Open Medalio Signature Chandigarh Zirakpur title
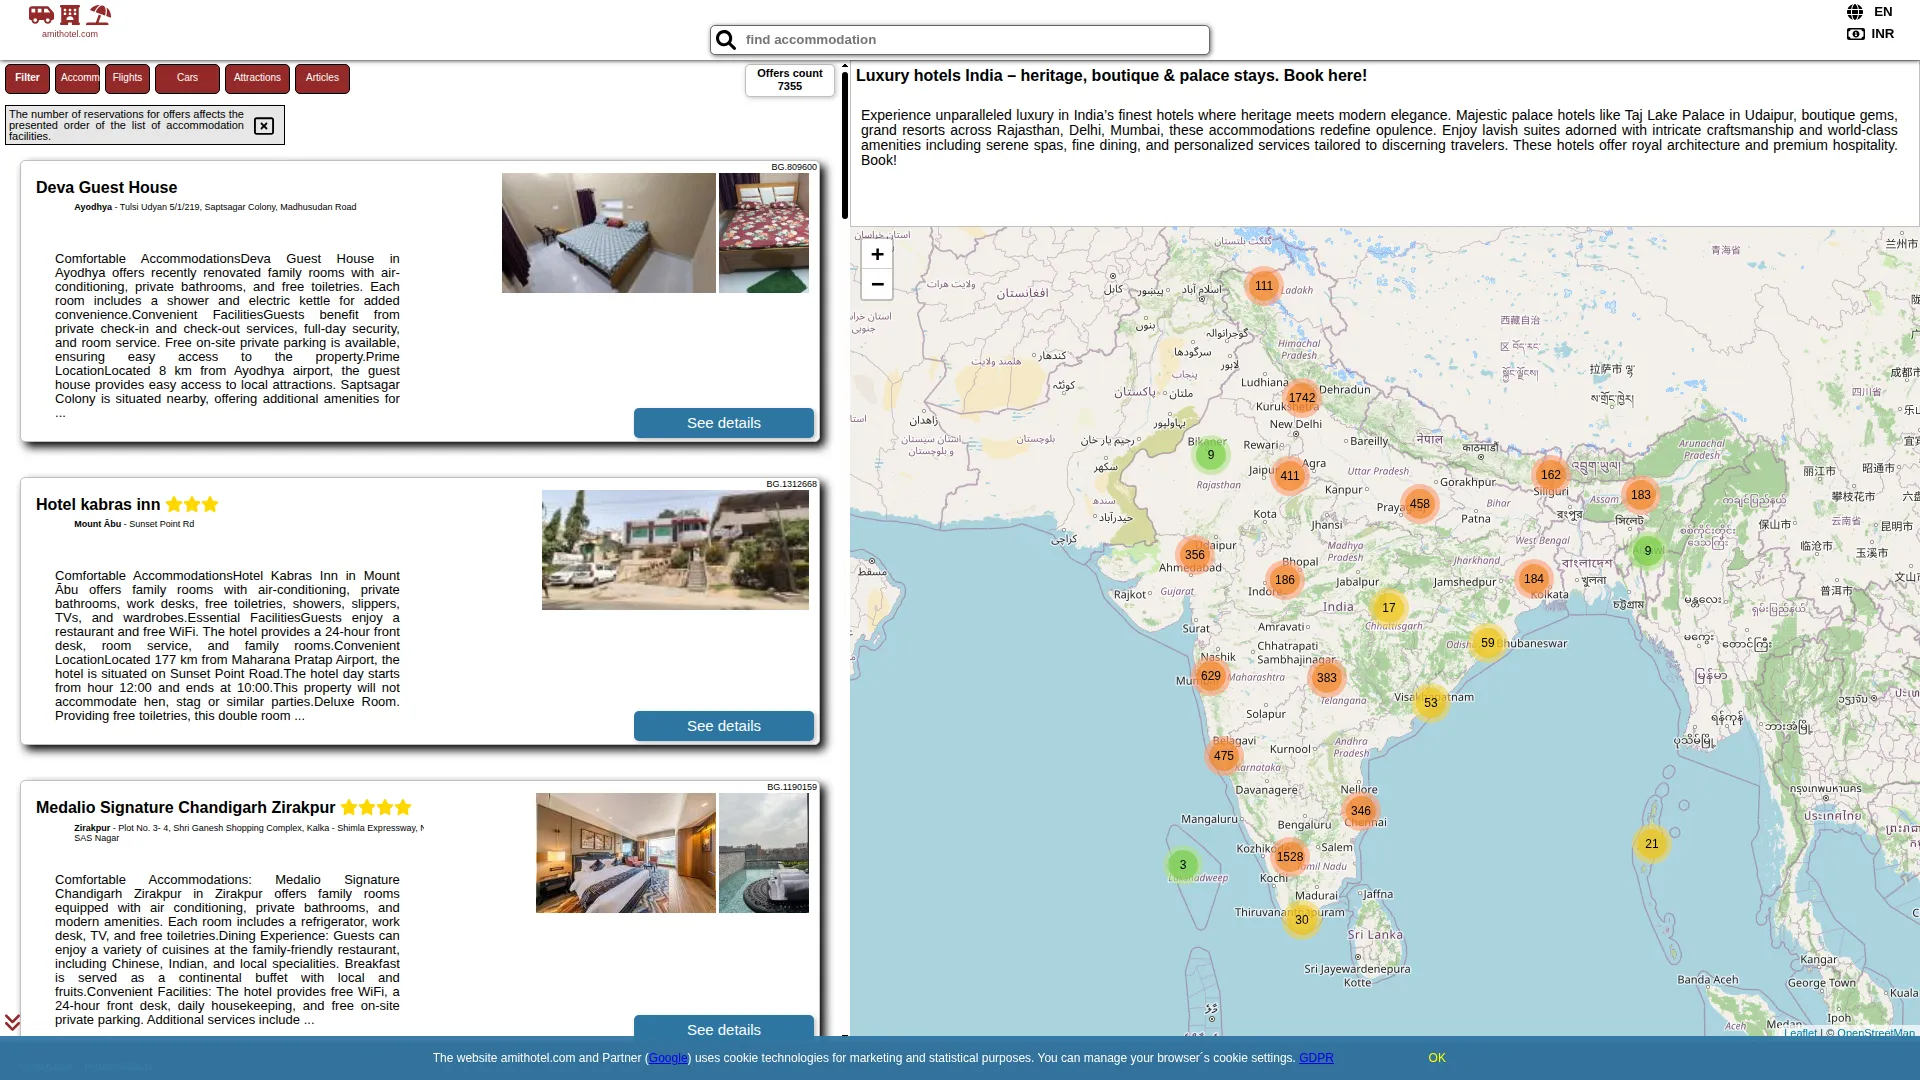 click(185, 808)
